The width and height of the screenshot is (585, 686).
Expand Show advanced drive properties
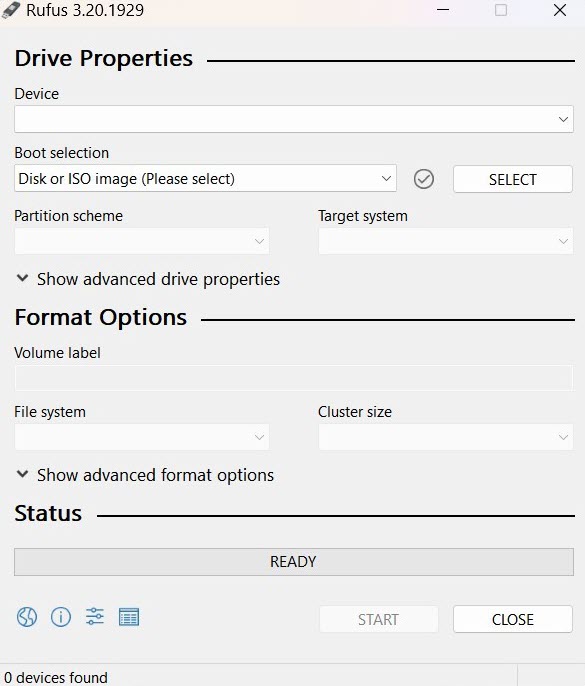tap(147, 279)
